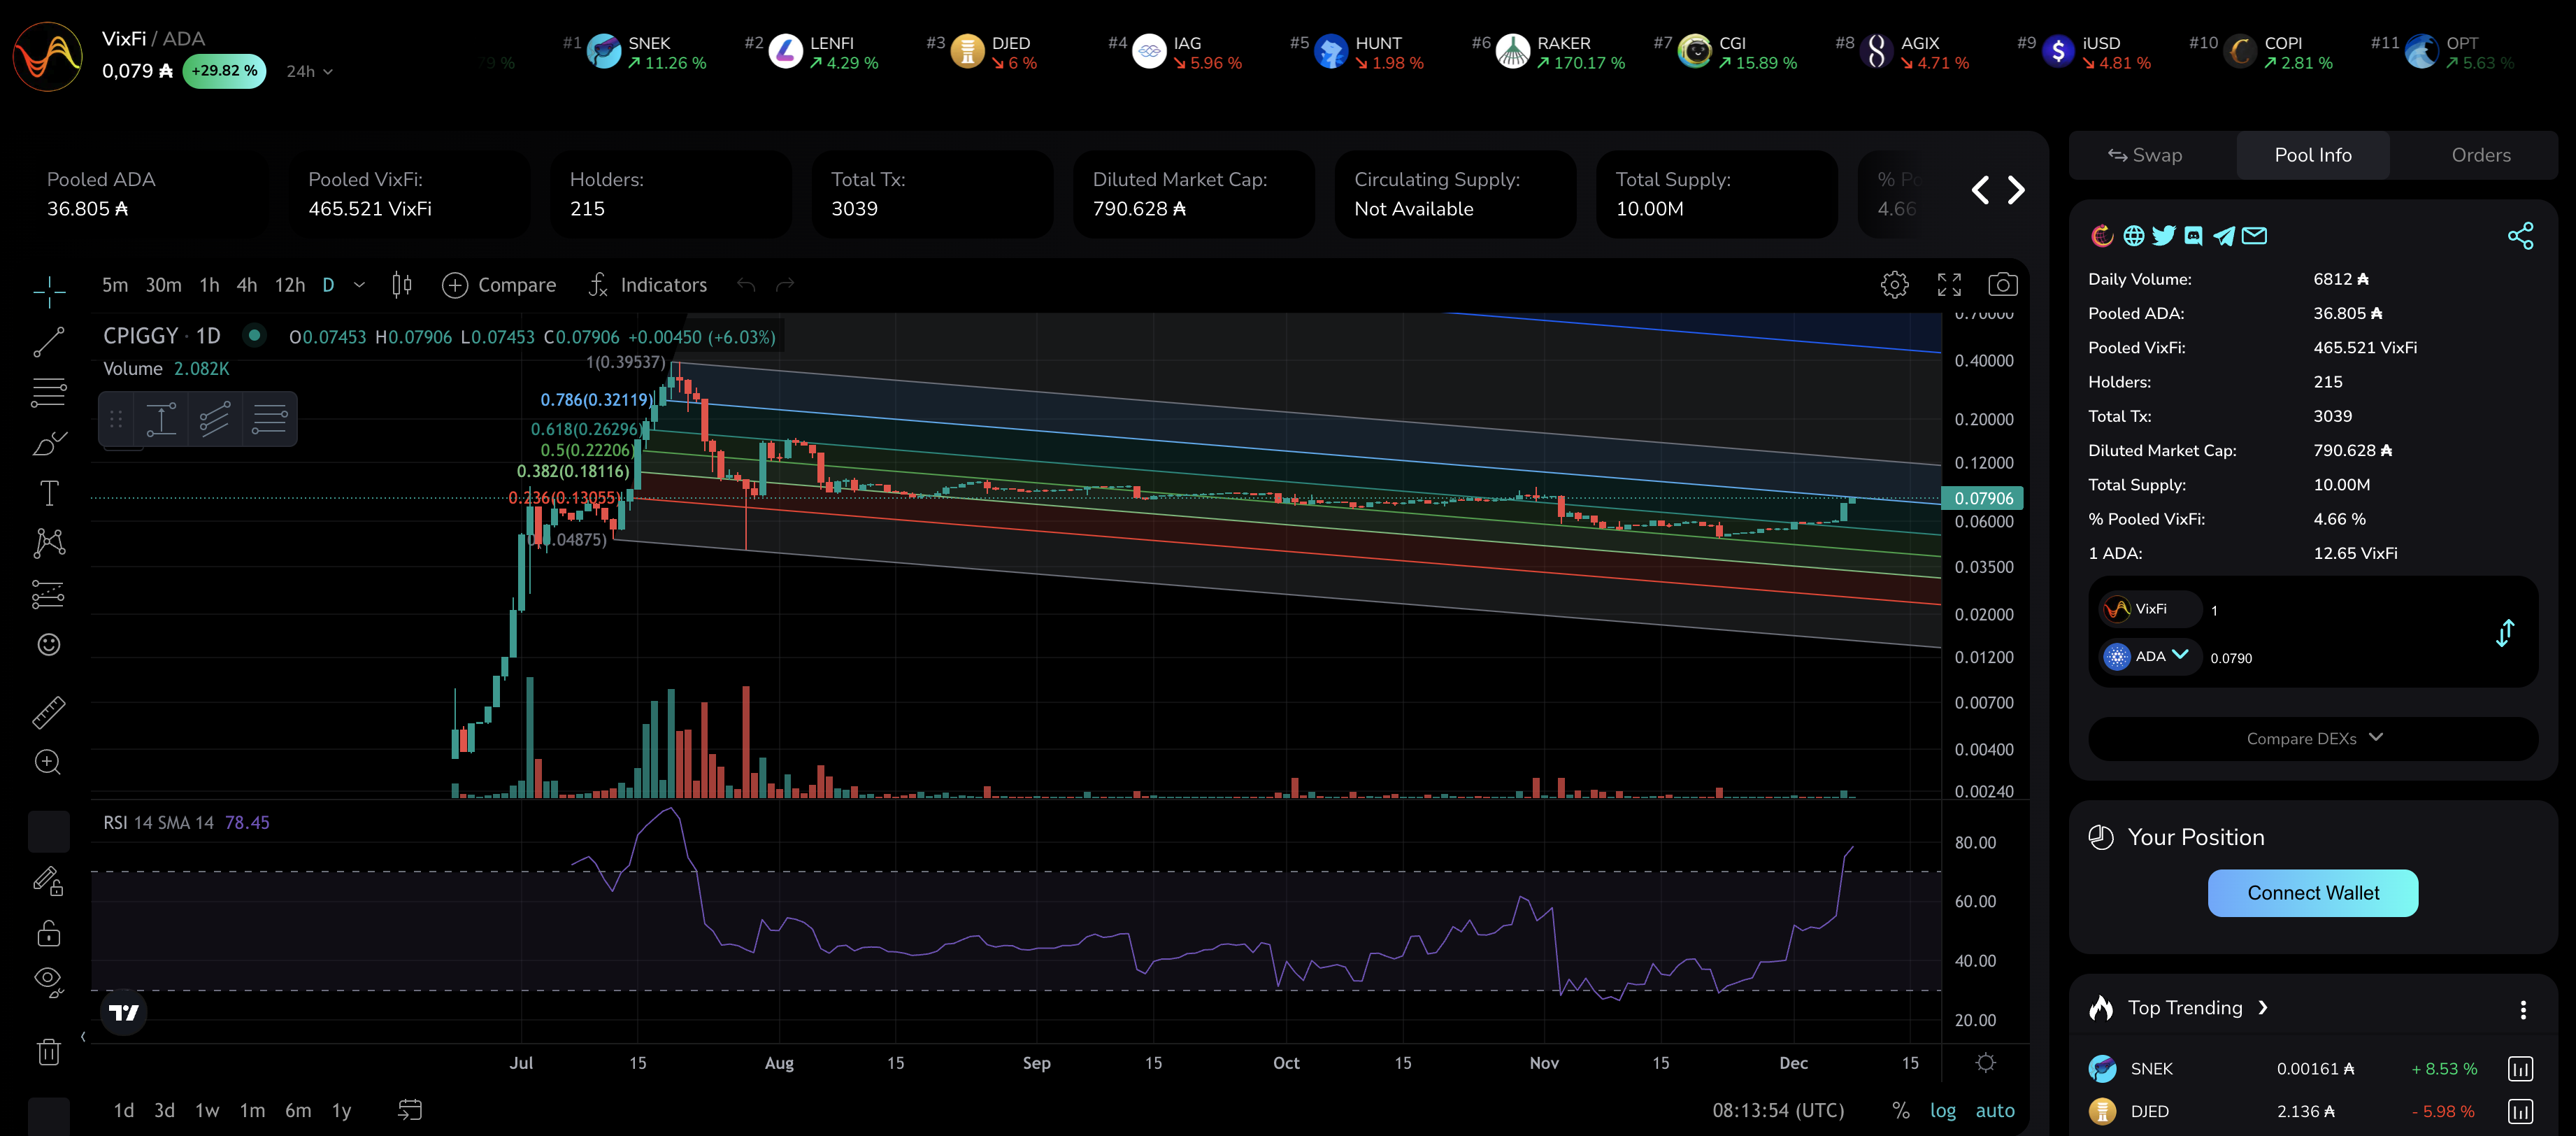Open the ADA token selector dropdown
2576x1136 pixels.
2150,656
